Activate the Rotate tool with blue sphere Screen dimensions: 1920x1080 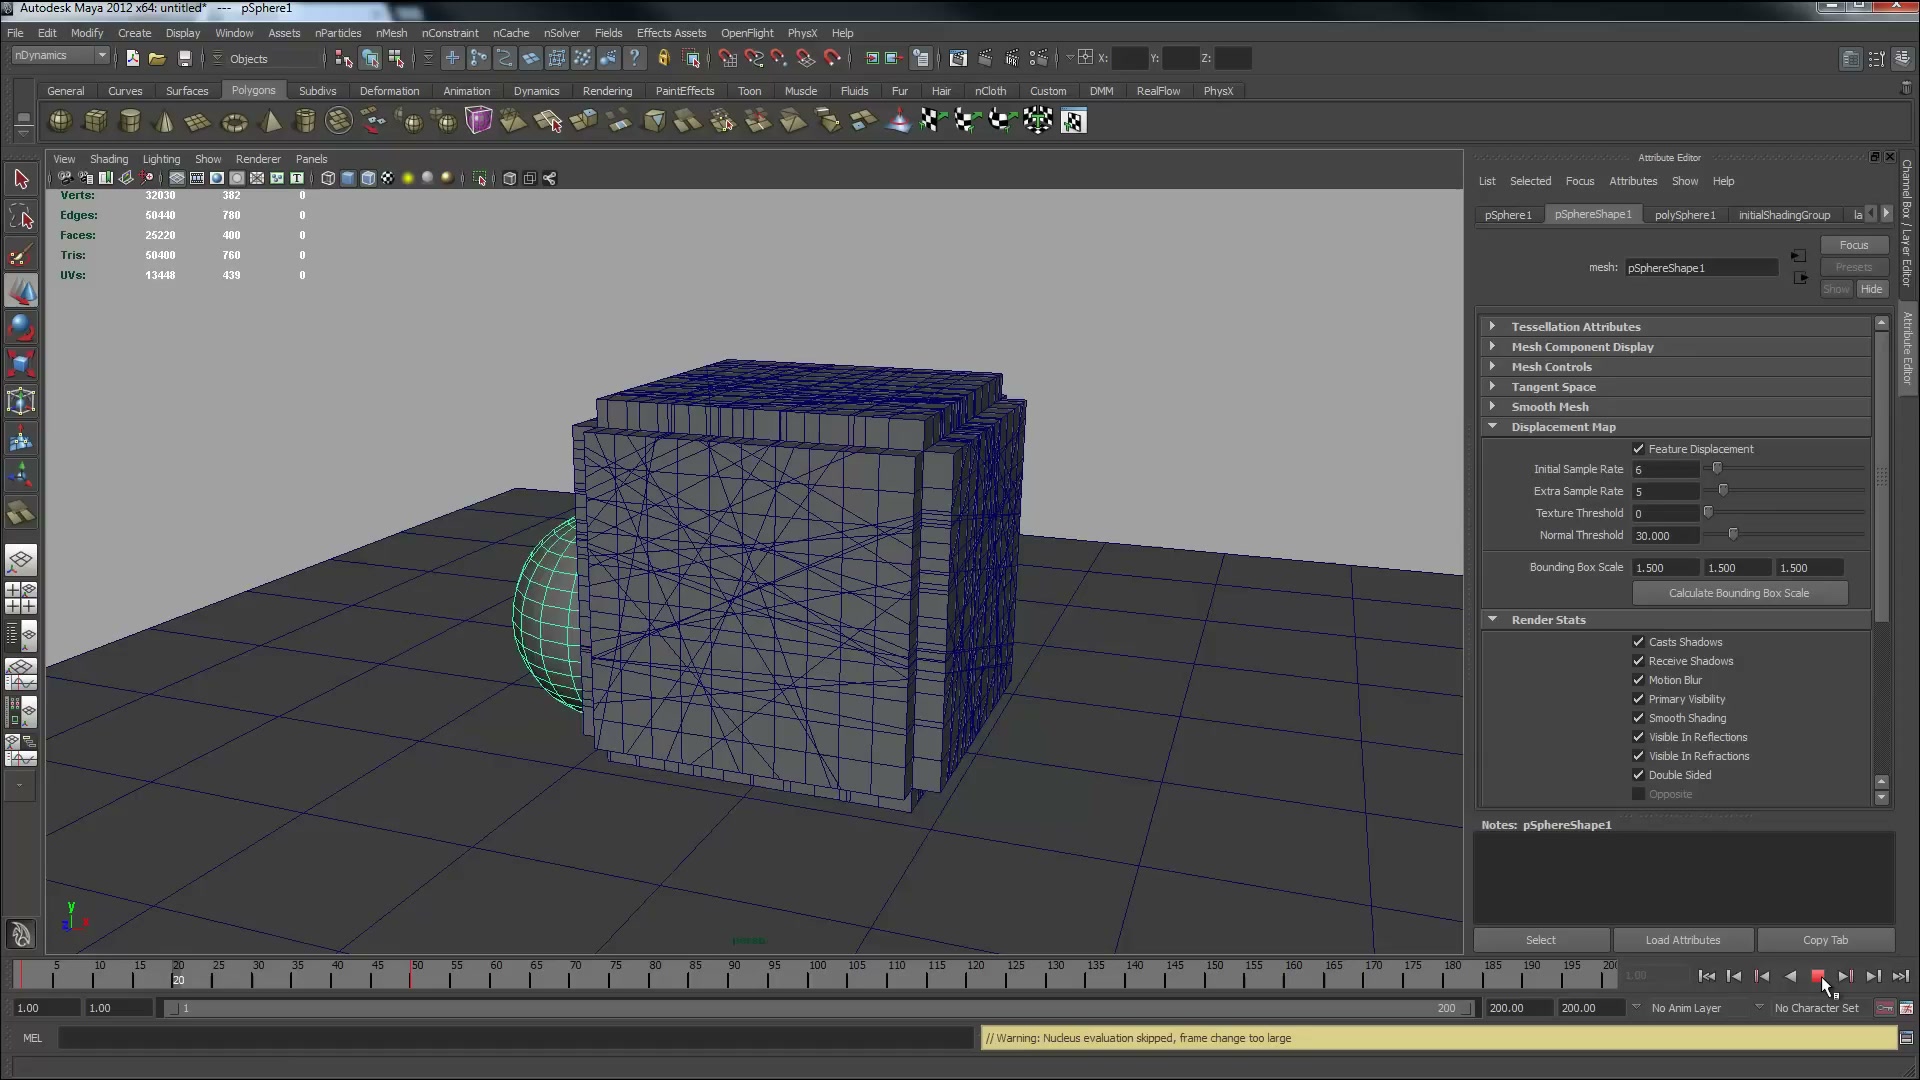coord(21,328)
